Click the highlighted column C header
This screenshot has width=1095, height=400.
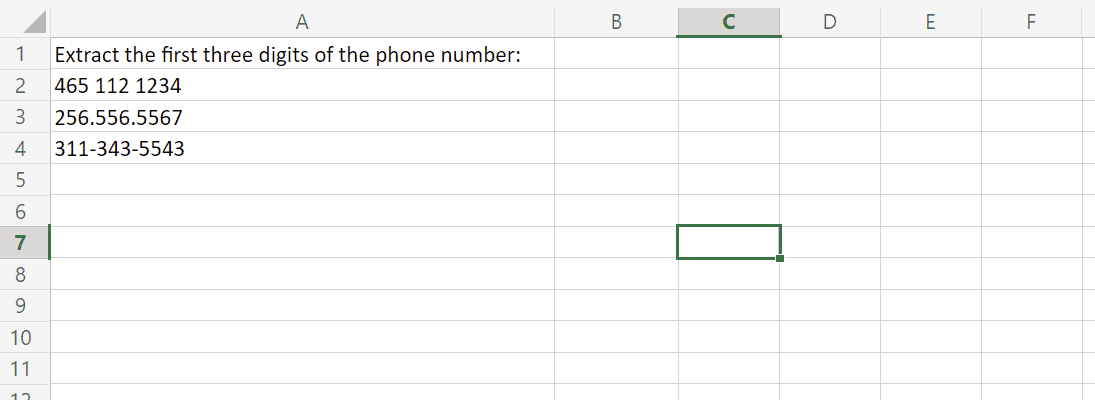728,21
